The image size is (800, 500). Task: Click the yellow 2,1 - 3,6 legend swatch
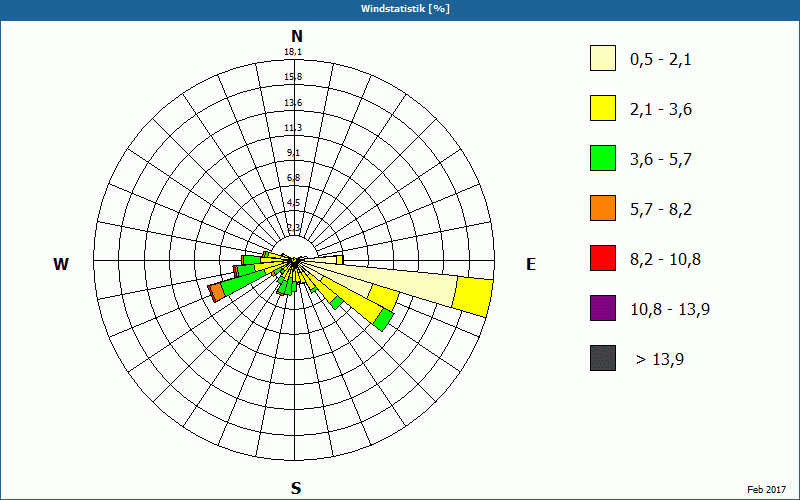pyautogui.click(x=603, y=108)
